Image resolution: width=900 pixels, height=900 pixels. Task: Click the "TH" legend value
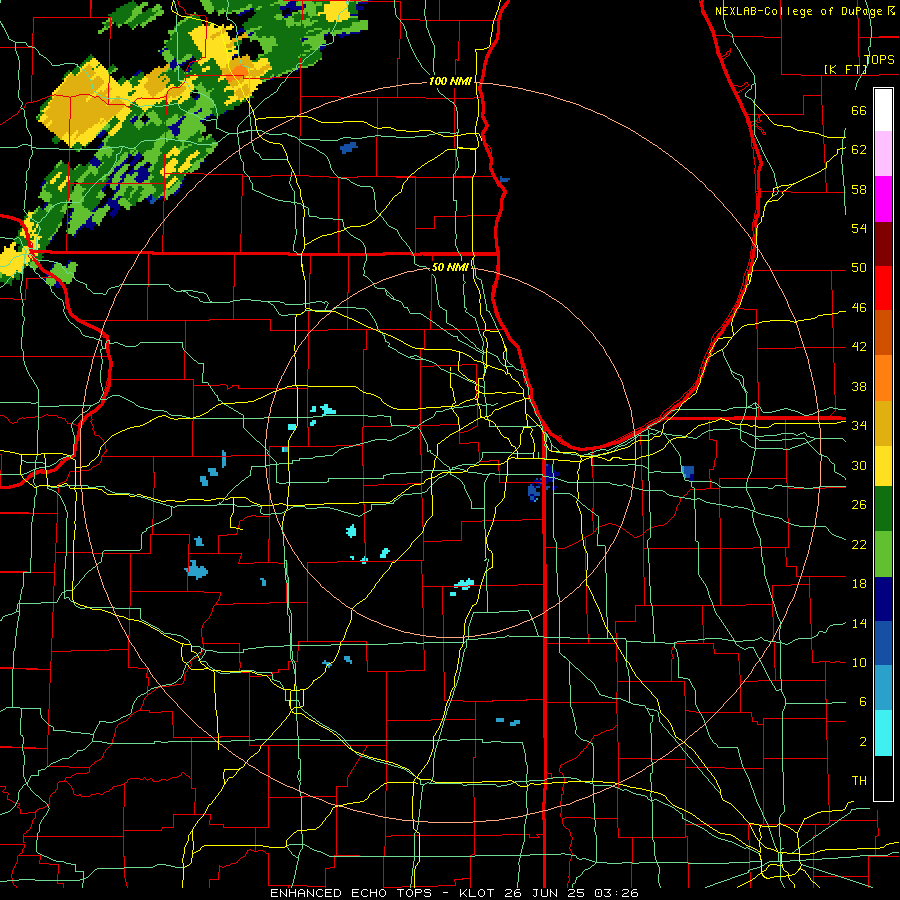(x=859, y=781)
